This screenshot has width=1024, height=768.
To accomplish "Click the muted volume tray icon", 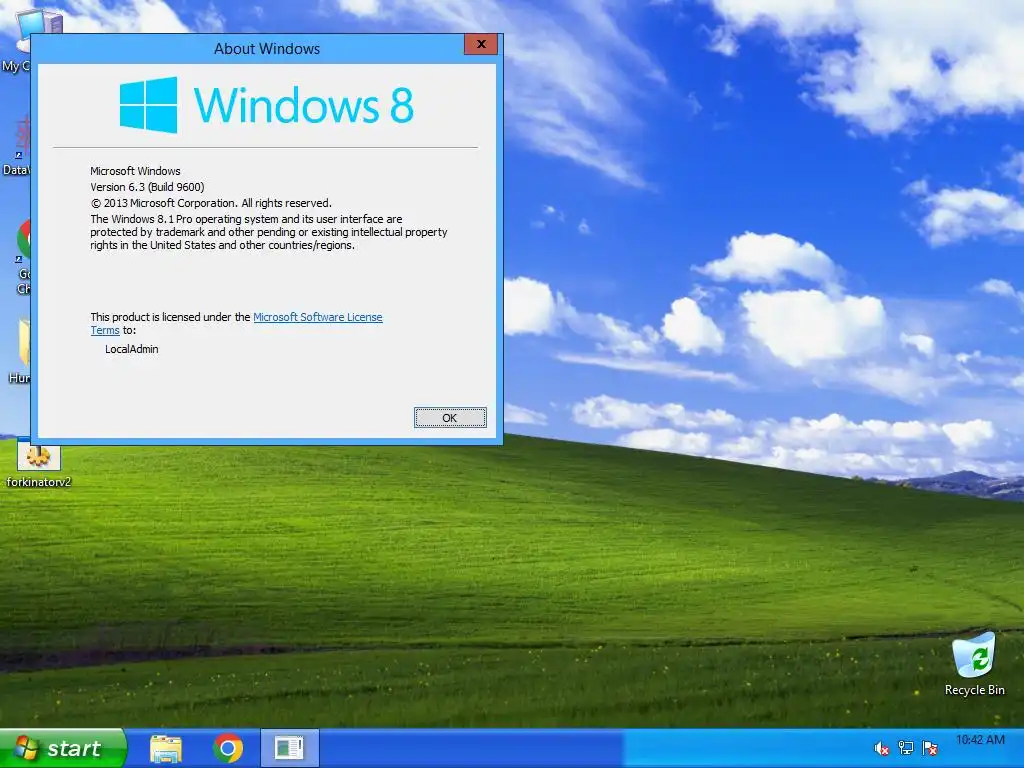I will tap(882, 748).
